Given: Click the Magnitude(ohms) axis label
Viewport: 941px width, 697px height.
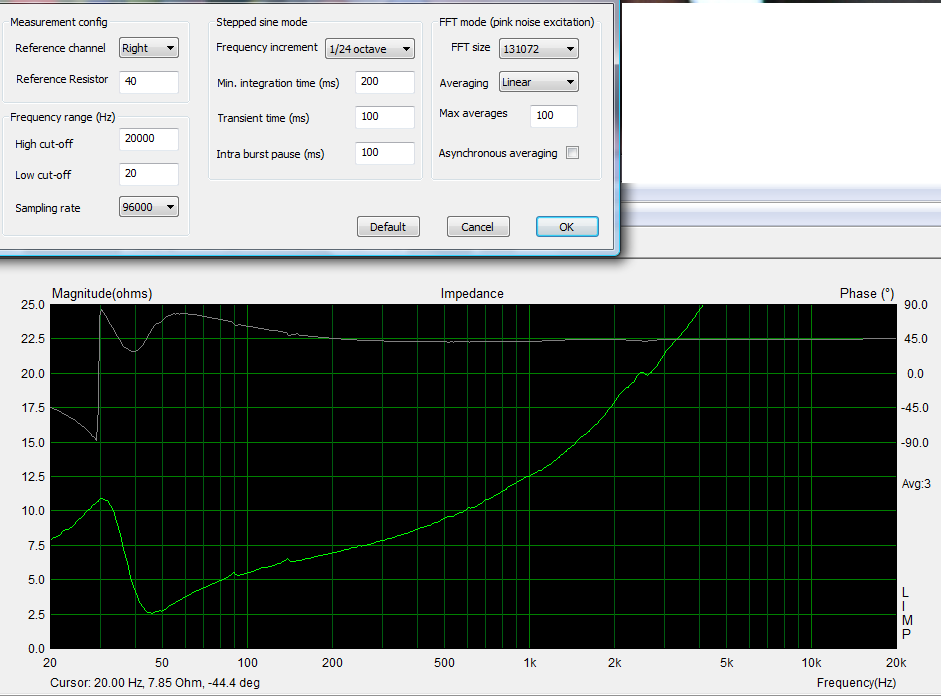Looking at the screenshot, I should 102,294.
